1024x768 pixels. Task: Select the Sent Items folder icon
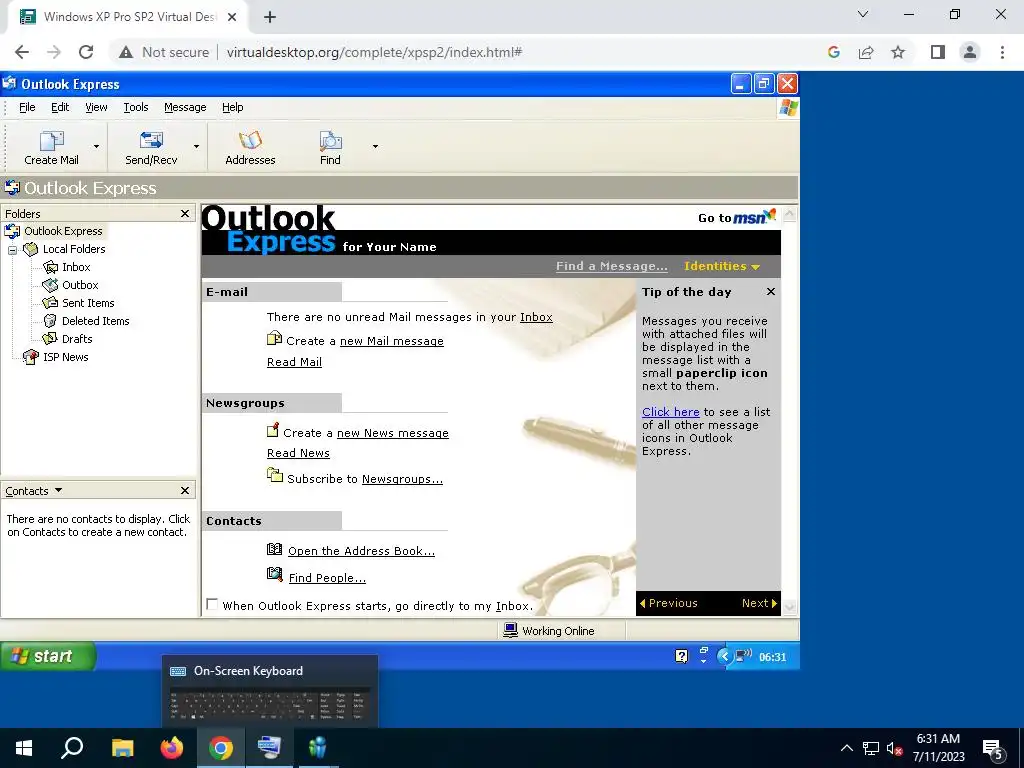[x=50, y=303]
